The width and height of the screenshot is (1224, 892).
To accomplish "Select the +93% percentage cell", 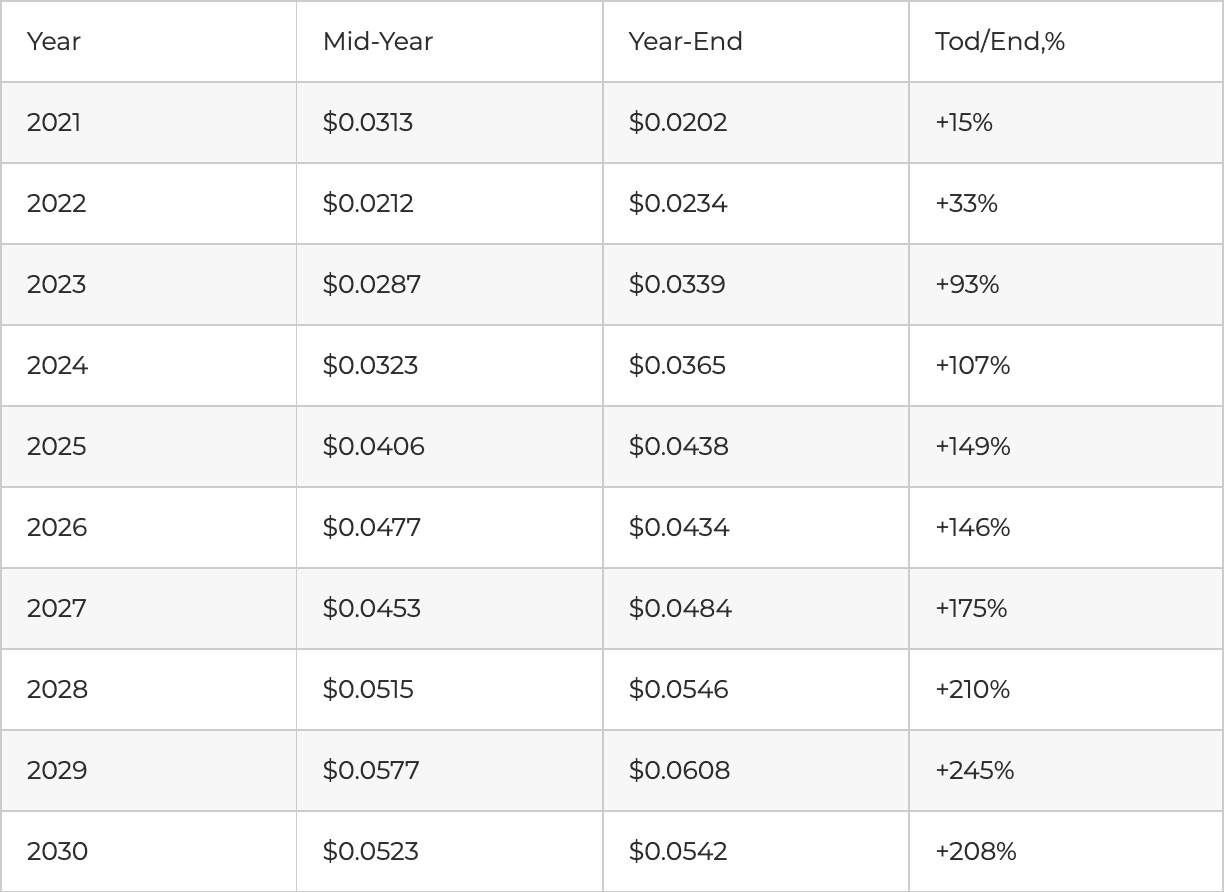I will coord(967,285).
